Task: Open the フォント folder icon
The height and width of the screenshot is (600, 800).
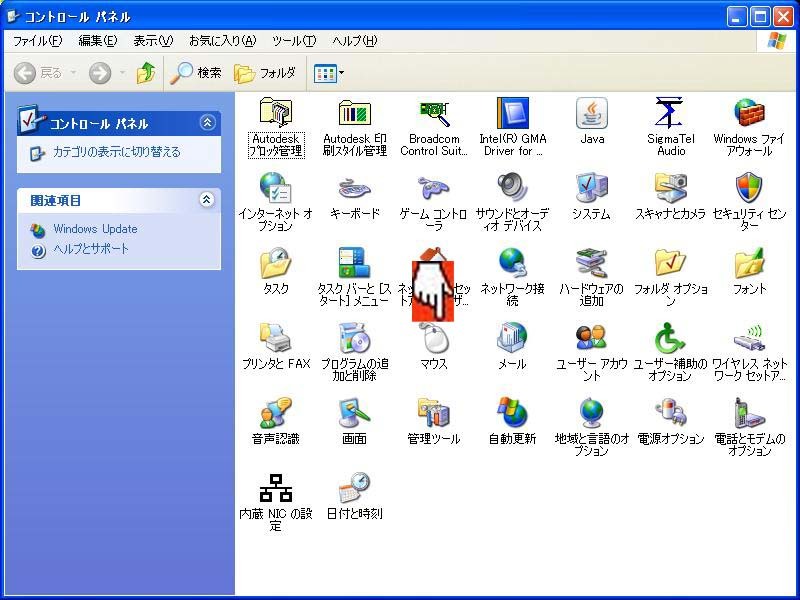Action: (x=749, y=264)
